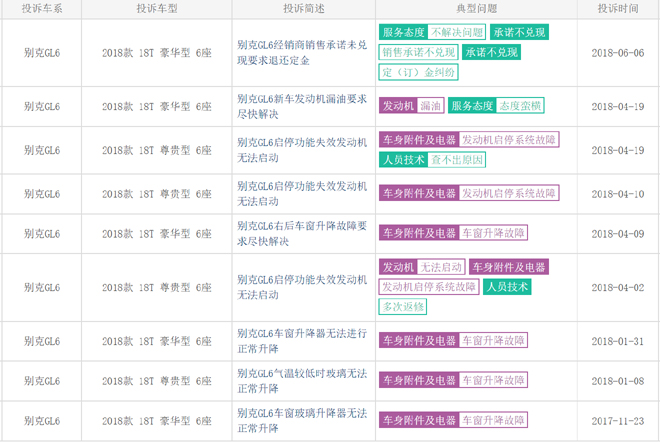Open complaint 别克GL6车窗升降器无法进行正常升降

[302, 341]
